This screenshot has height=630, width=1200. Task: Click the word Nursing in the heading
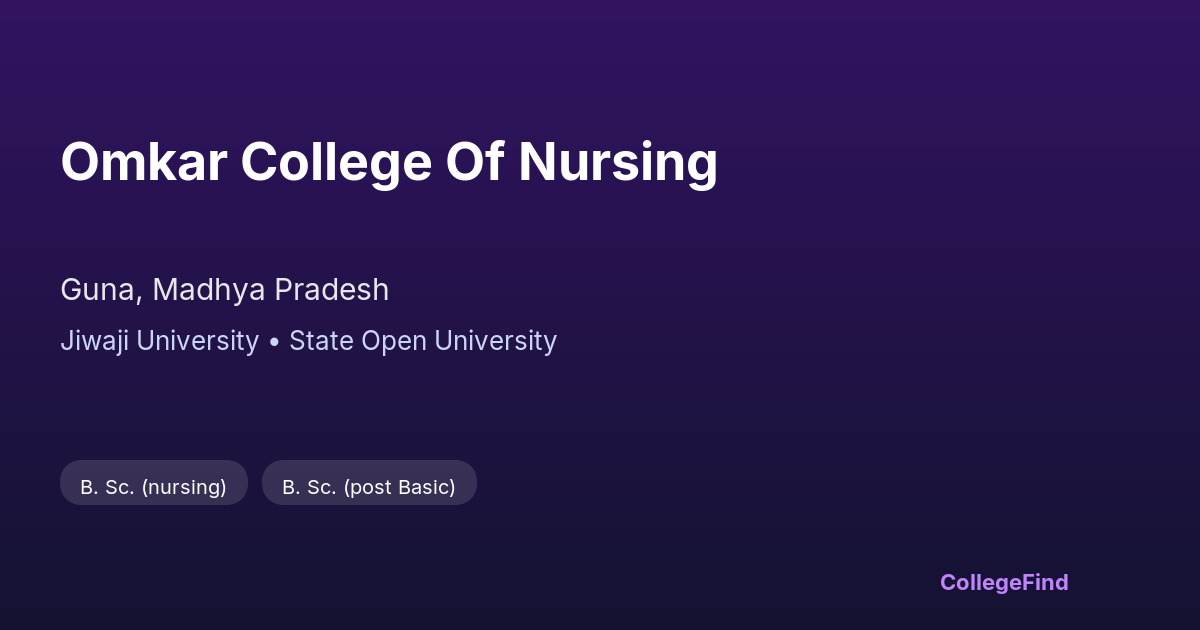pos(617,161)
